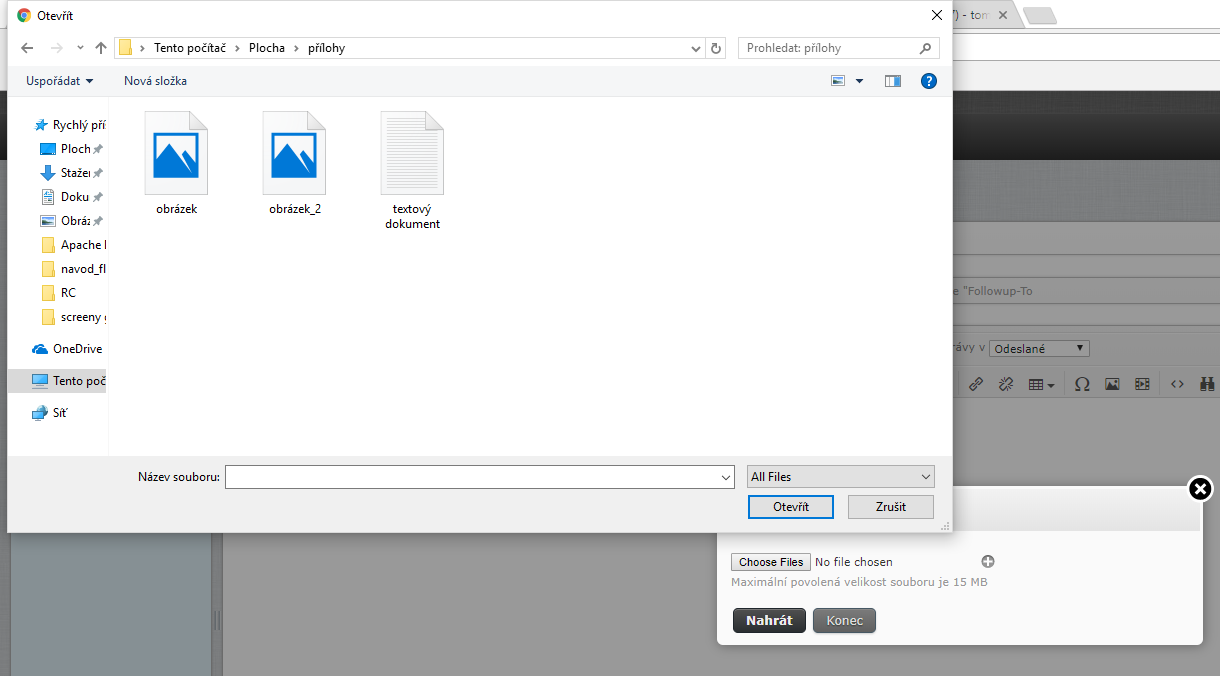The width and height of the screenshot is (1220, 676).
Task: Expand the view options dropdown arrow
Action: 859,81
